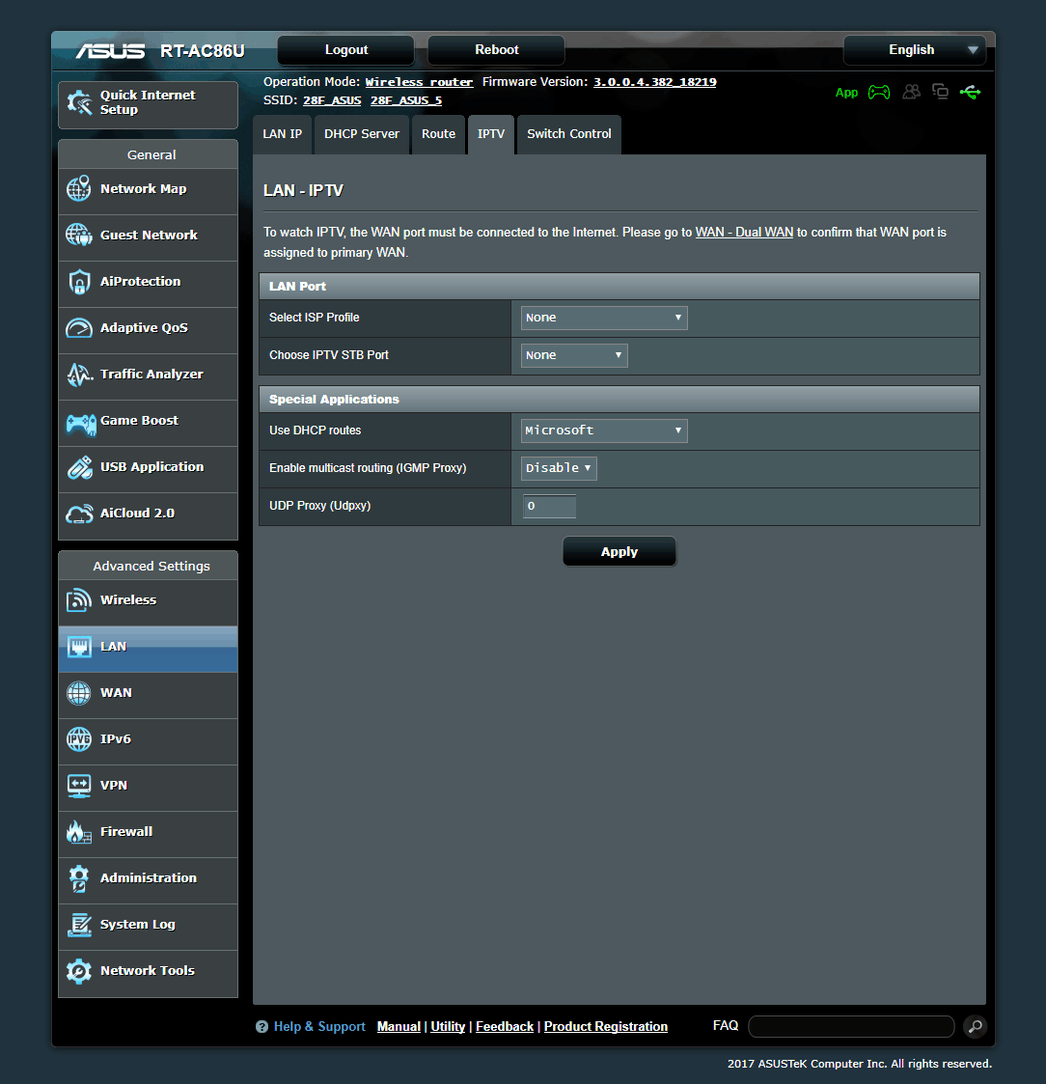Click the Traffic Analyzer waveform icon
This screenshot has height=1084, width=1046.
79,374
